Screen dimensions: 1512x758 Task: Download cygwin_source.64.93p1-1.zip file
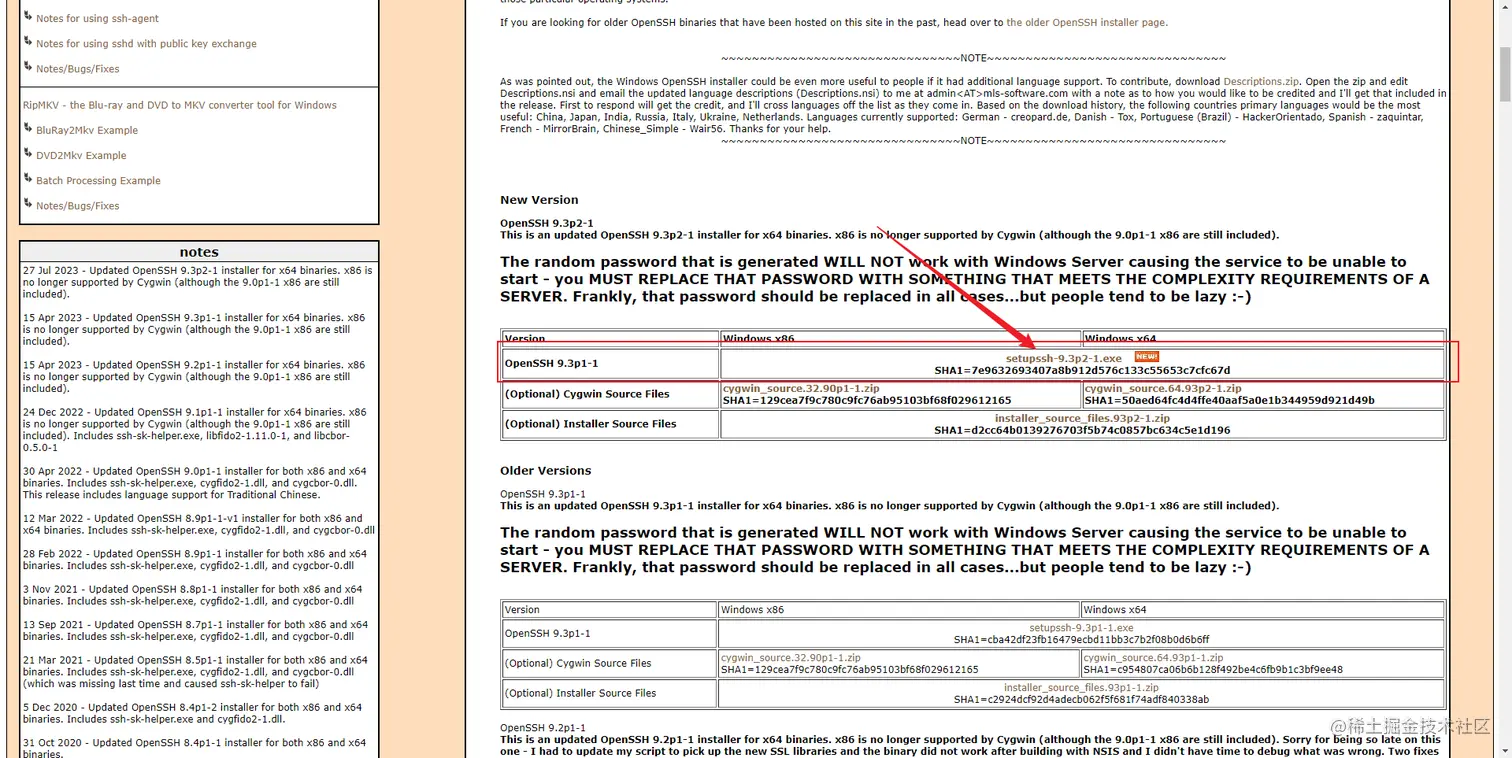1153,658
